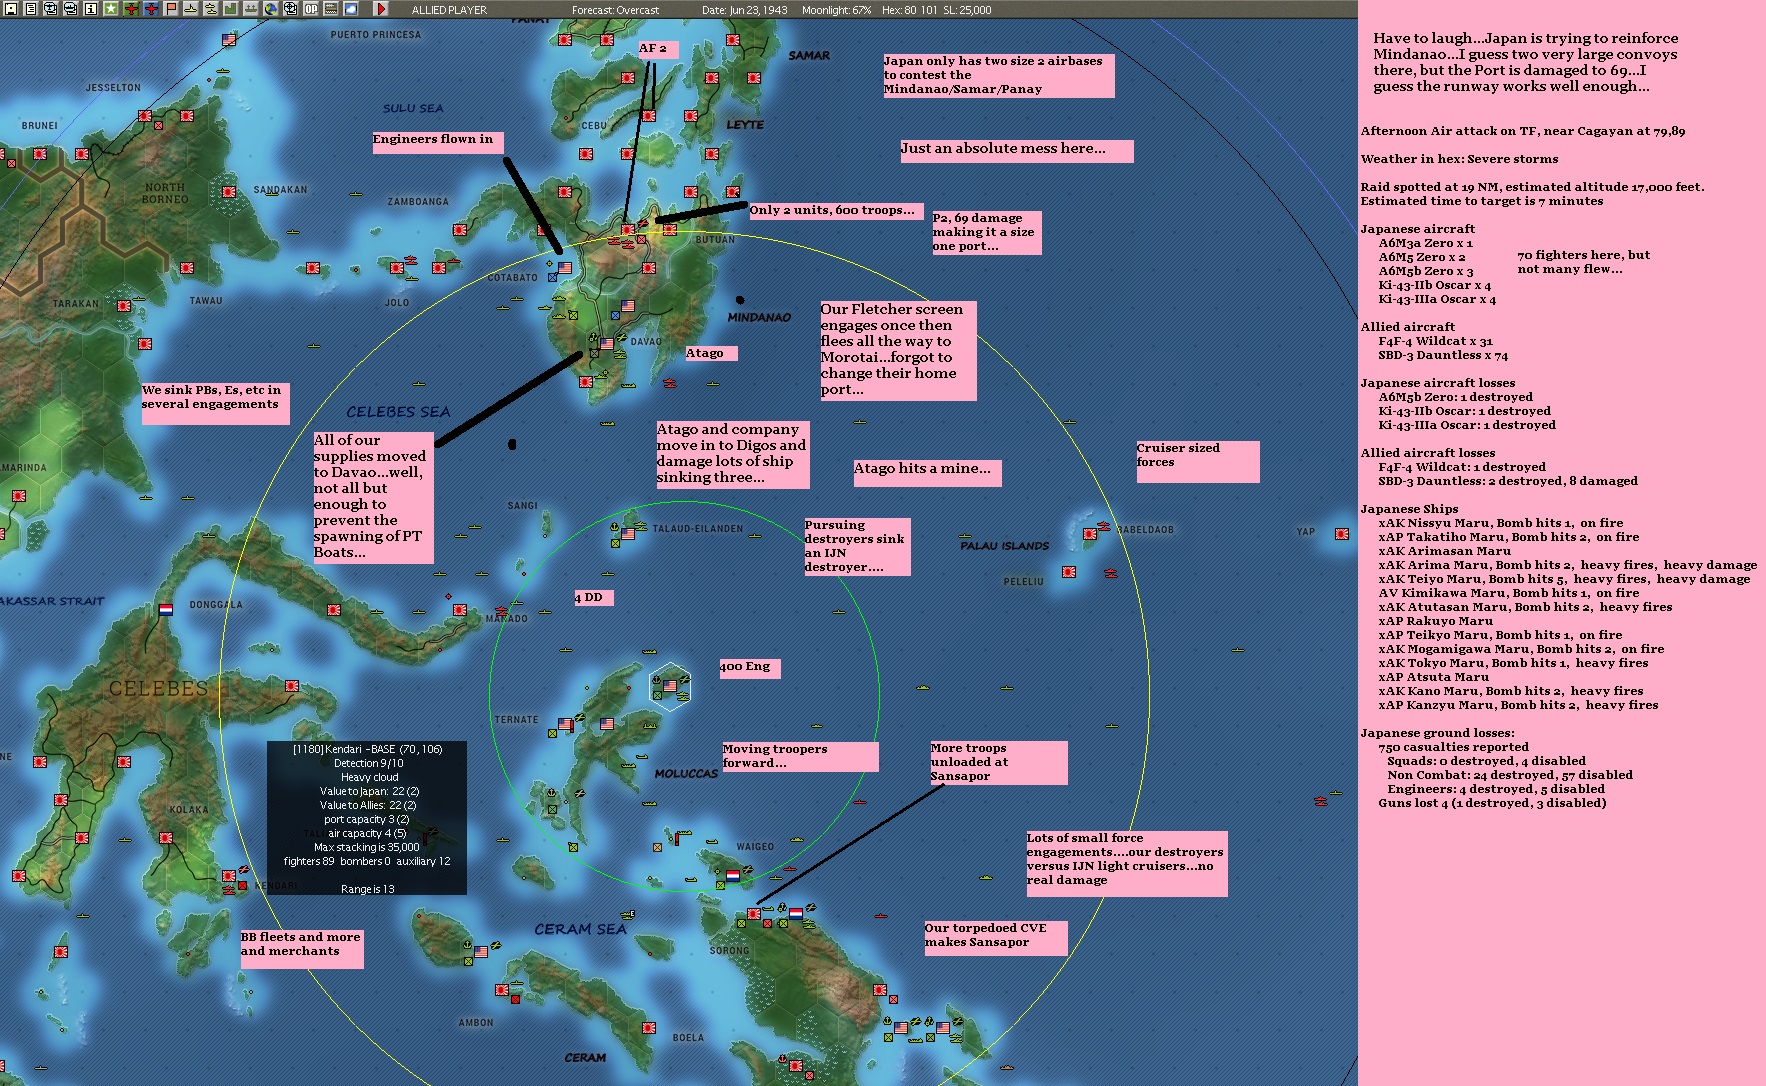This screenshot has width=1766, height=1086.
Task: Click the double yellow ships icon
Action: tap(211, 9)
